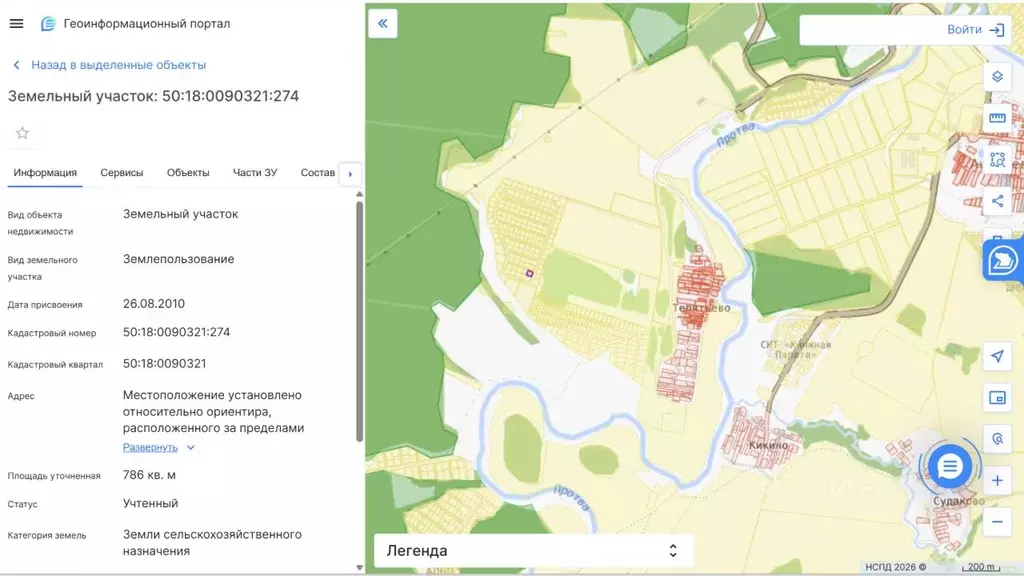
Task: Switch to the Части ЗУ tab
Action: pos(255,173)
